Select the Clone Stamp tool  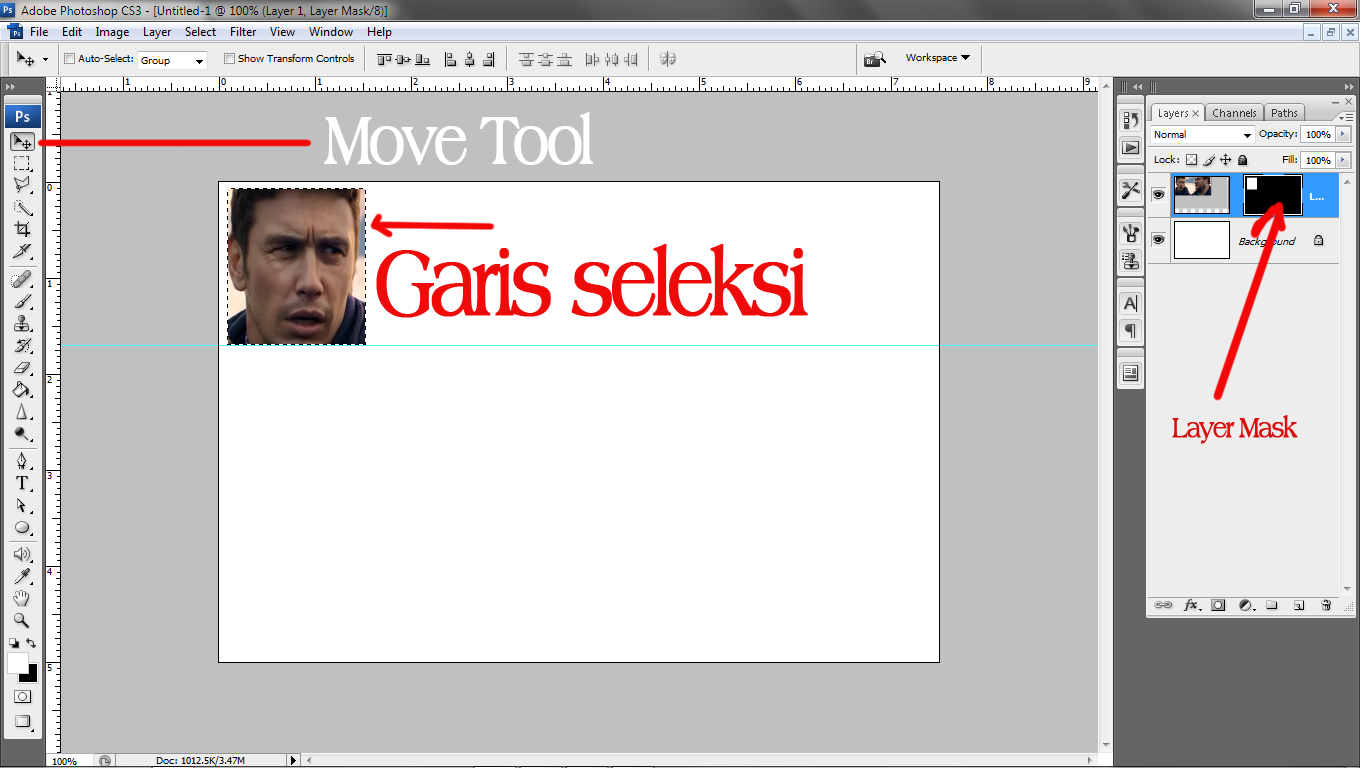(x=22, y=323)
